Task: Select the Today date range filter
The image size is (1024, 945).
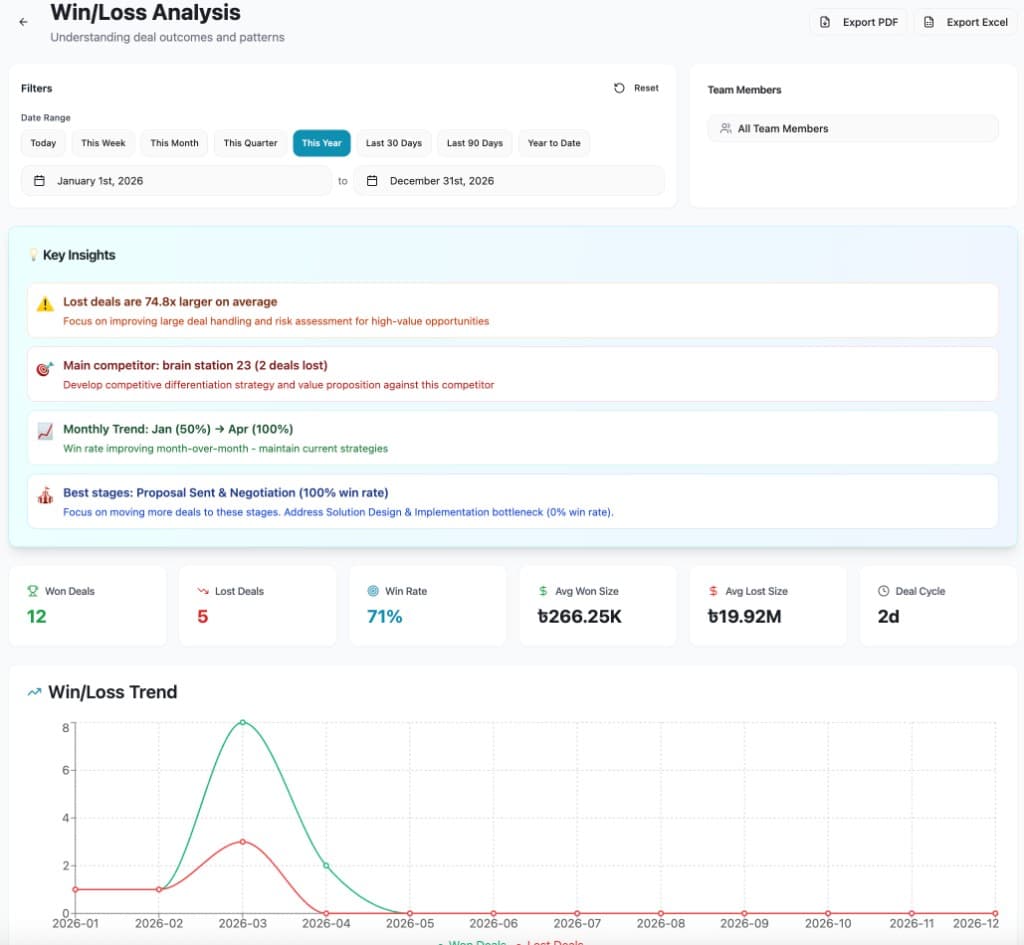Action: click(x=43, y=143)
